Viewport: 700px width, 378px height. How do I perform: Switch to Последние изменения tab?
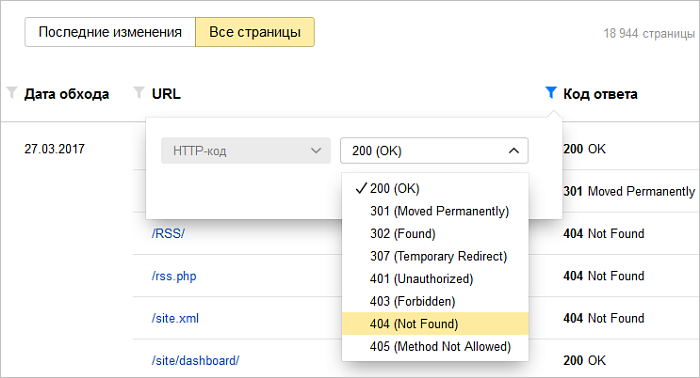(110, 32)
